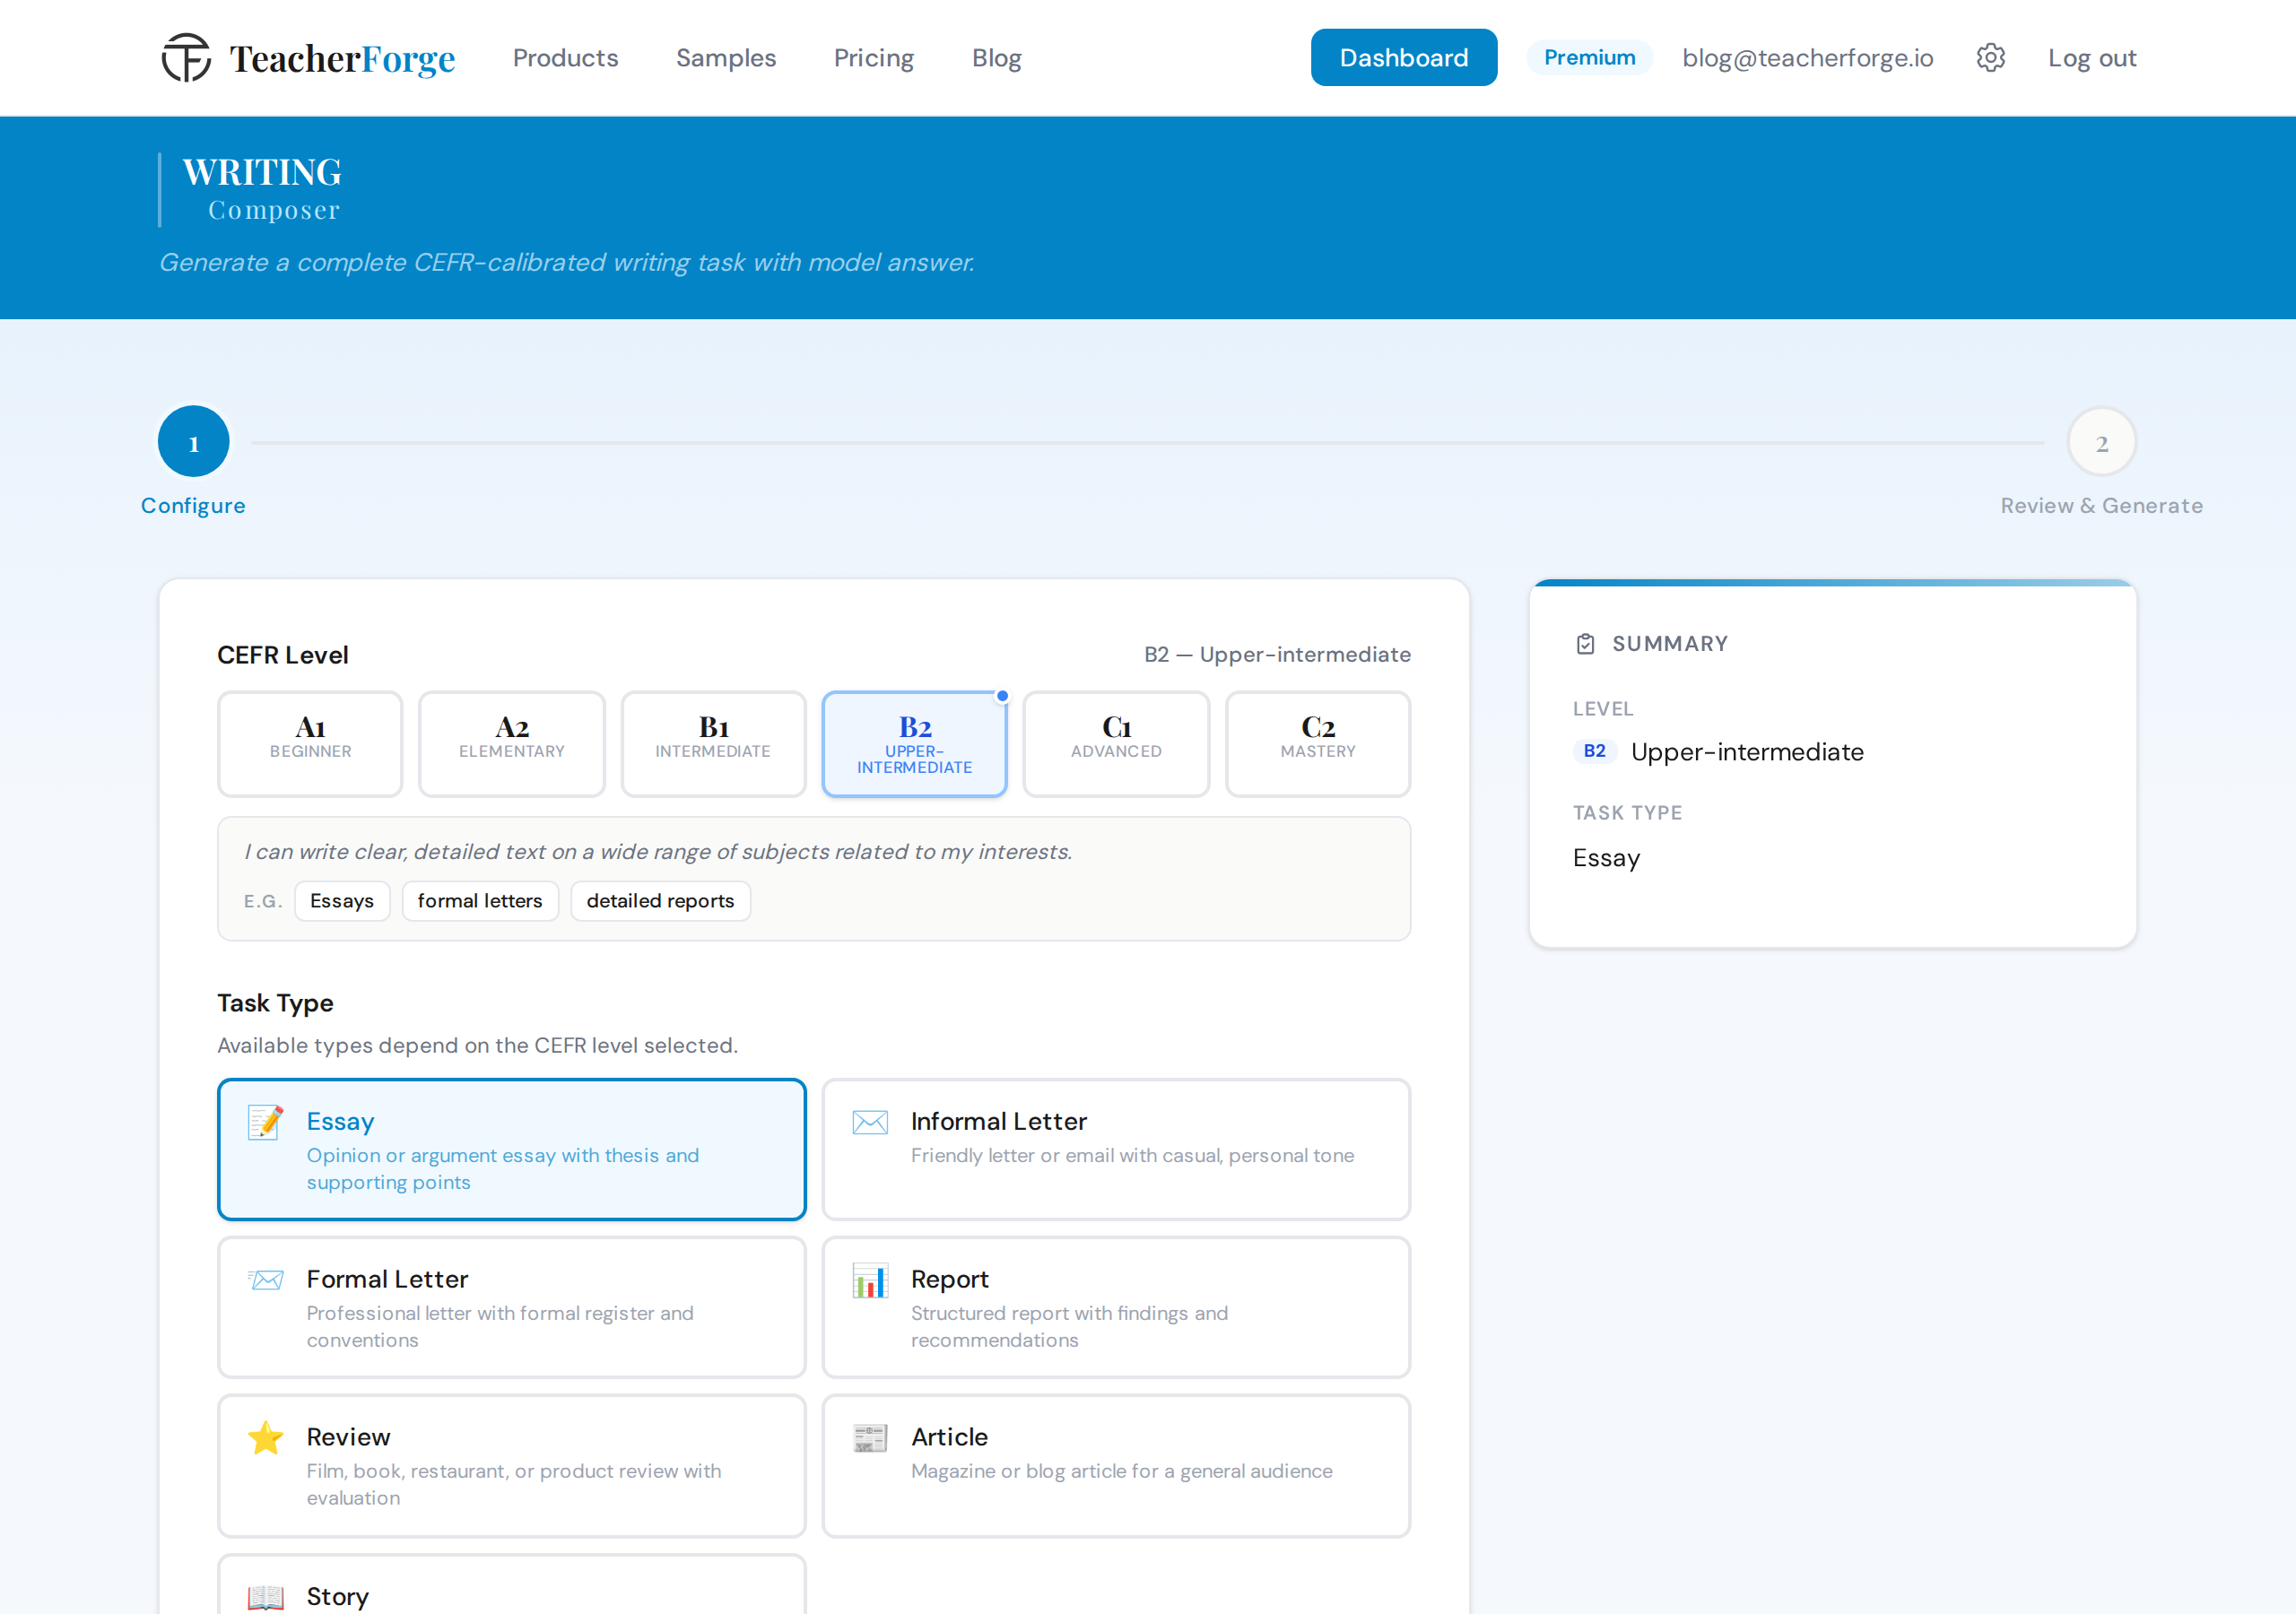Viewport: 2296px width, 1614px height.
Task: Click Log out
Action: pos(2092,58)
